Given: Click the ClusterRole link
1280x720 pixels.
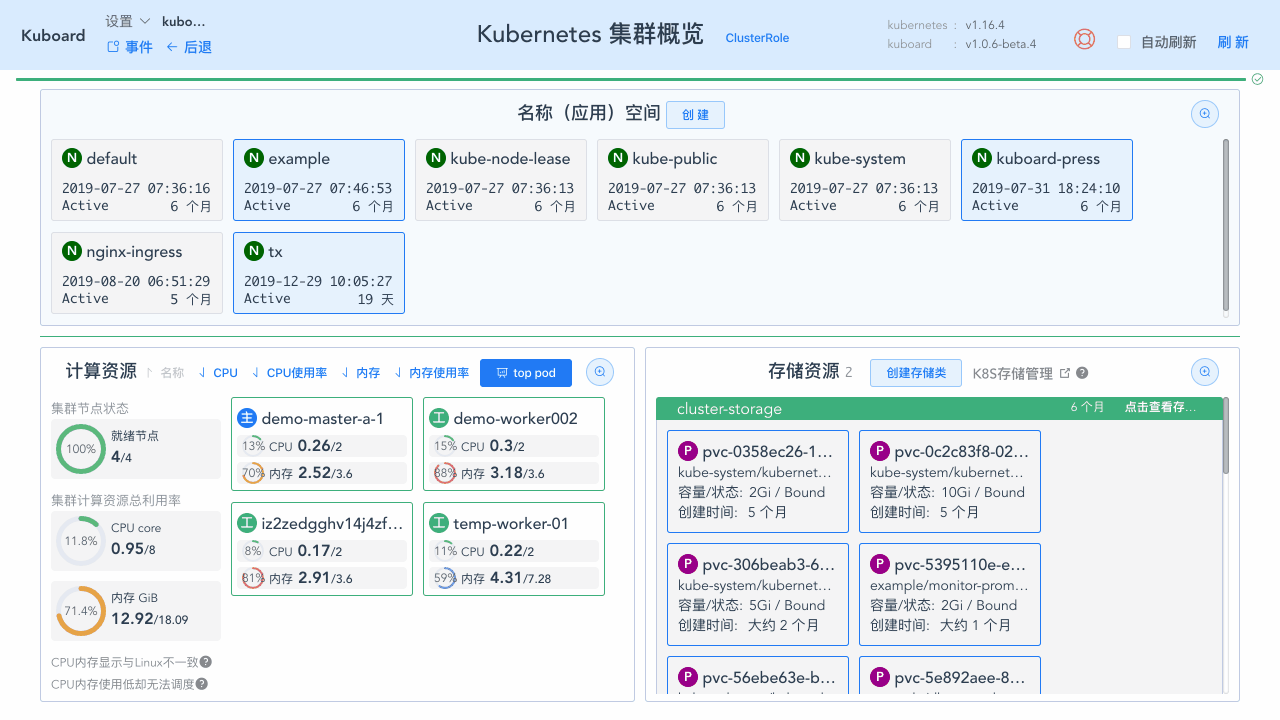Looking at the screenshot, I should (x=757, y=38).
